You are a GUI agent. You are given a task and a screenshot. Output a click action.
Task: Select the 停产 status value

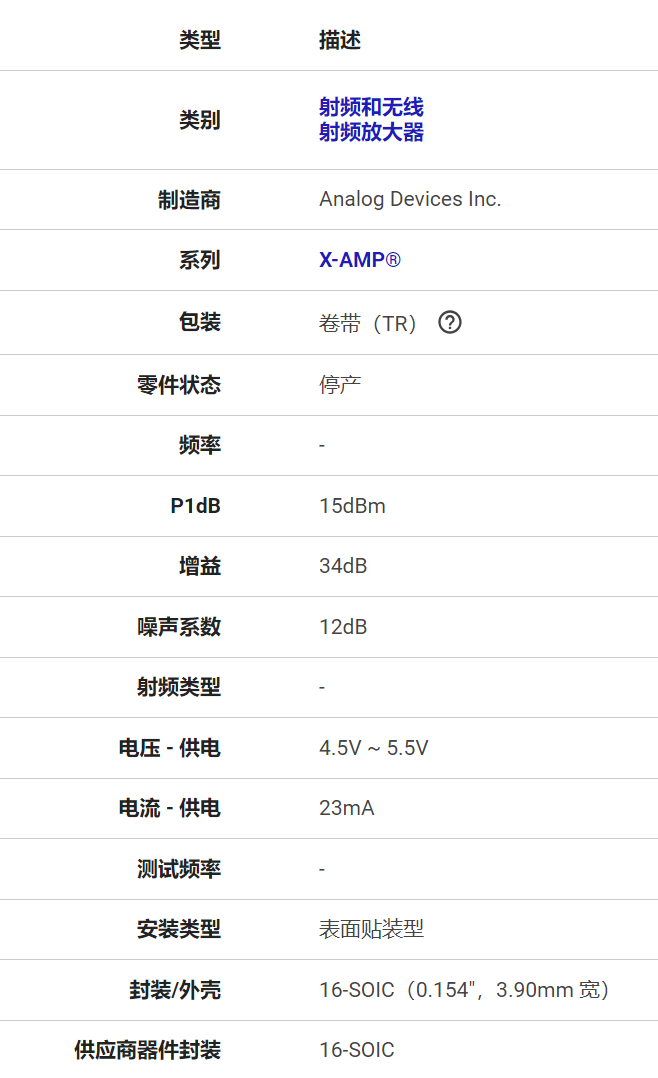(339, 384)
